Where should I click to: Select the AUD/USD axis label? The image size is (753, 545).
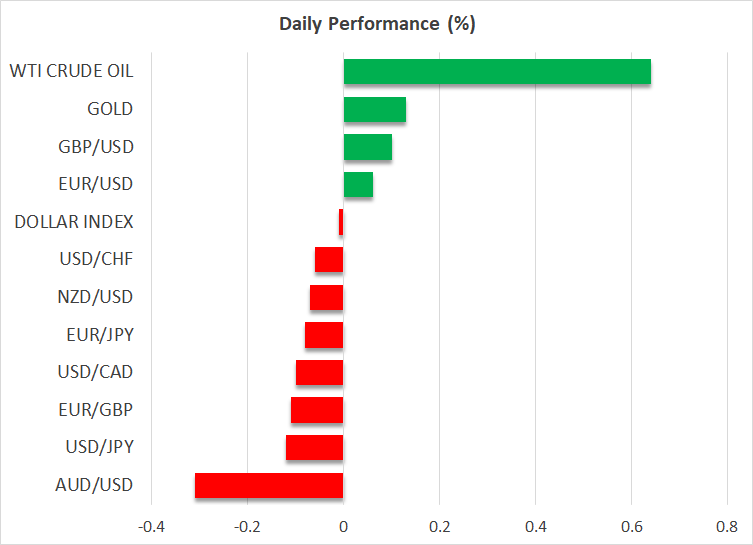(95, 485)
